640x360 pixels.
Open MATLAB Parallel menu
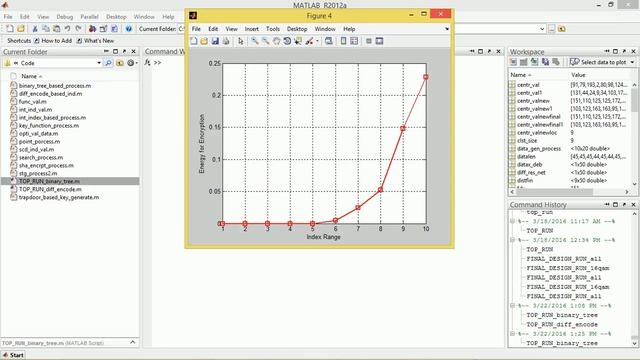[89, 17]
